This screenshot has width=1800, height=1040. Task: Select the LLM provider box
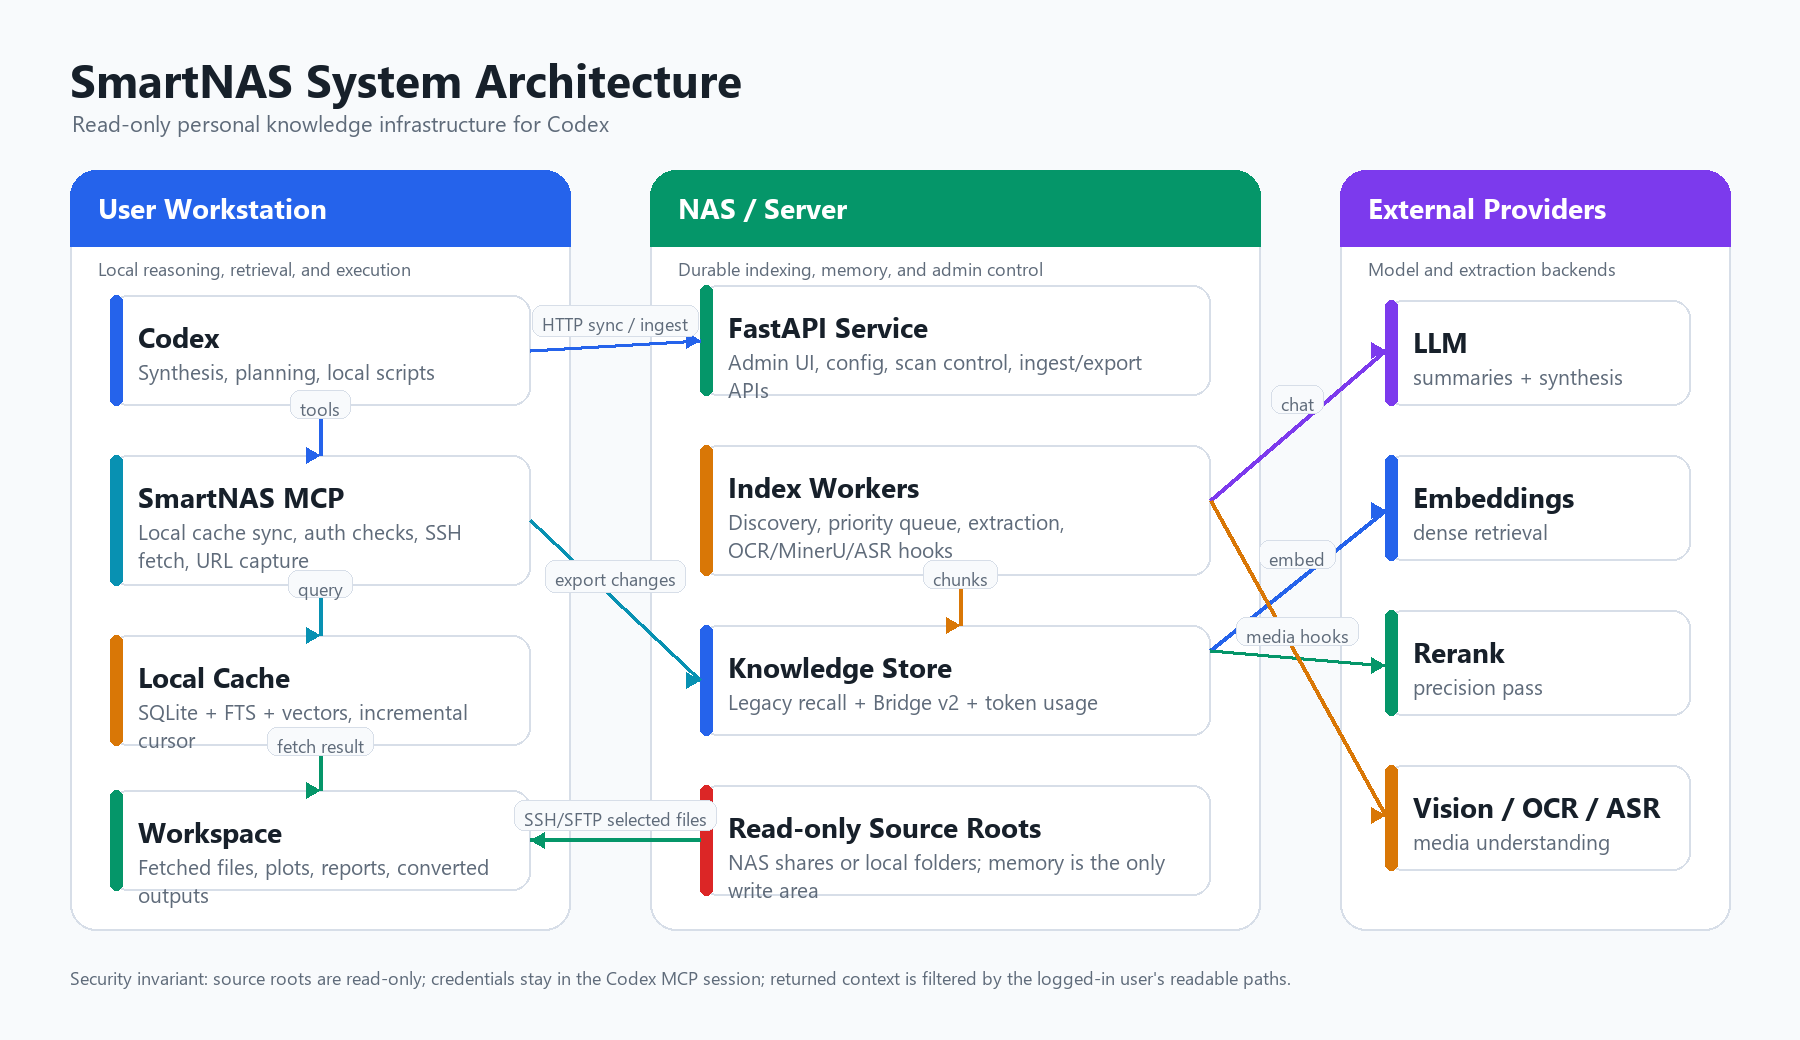[1537, 353]
